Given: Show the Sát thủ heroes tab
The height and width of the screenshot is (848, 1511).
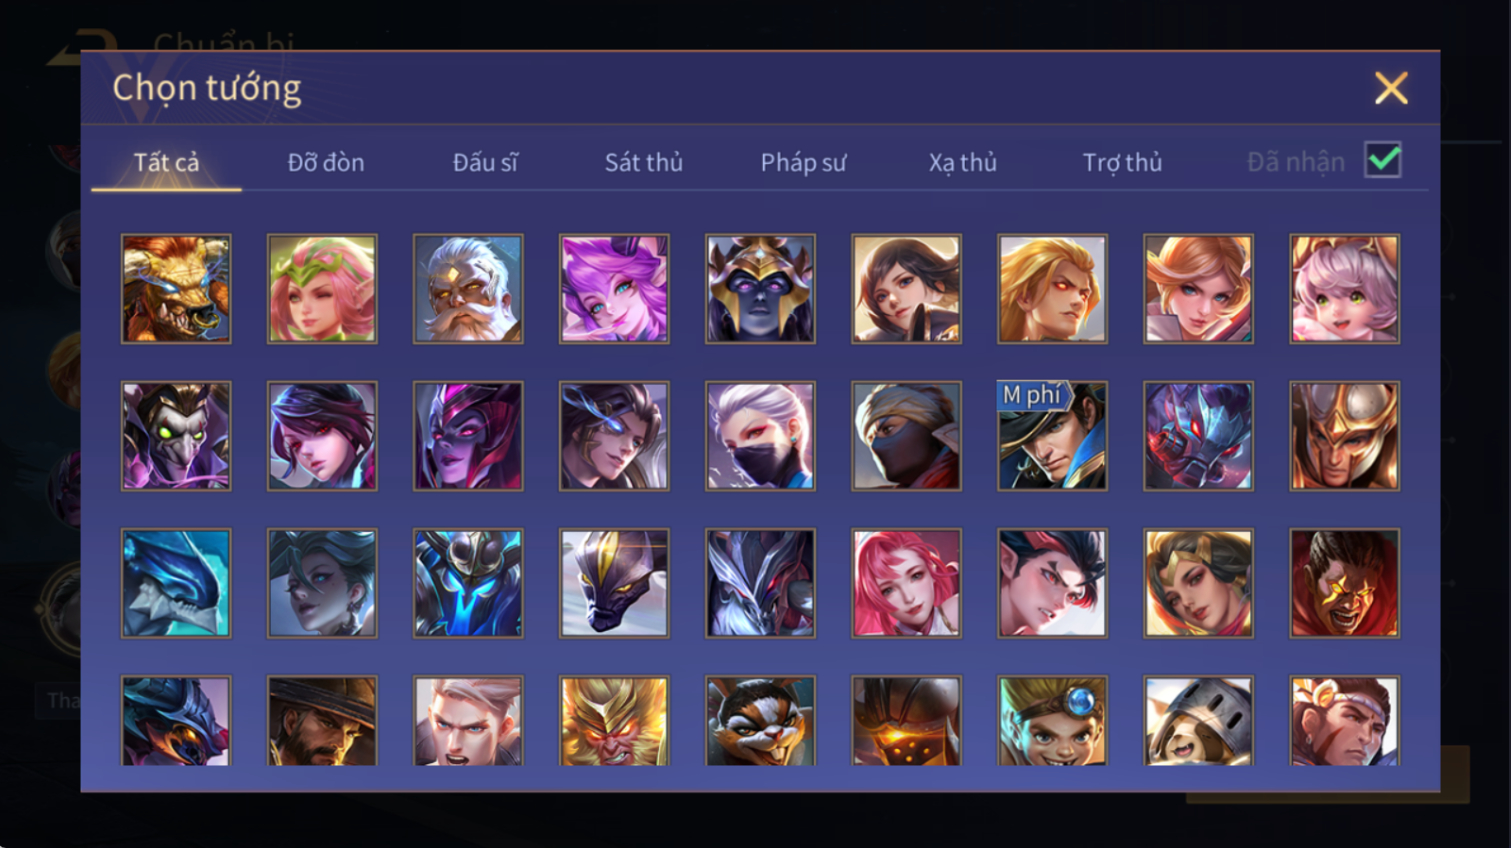Looking at the screenshot, I should [644, 162].
